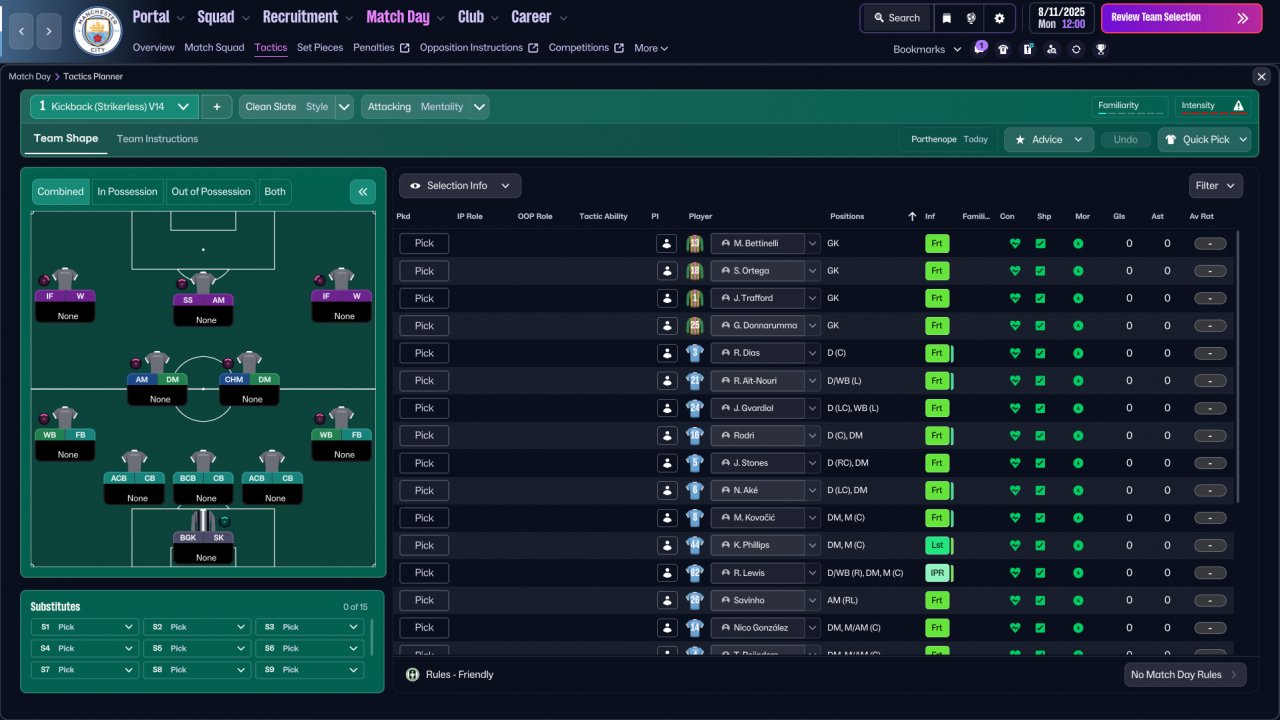The image size is (1280, 720).
Task: Toggle match sharpness checkbox for Savinho
Action: pos(1040,600)
